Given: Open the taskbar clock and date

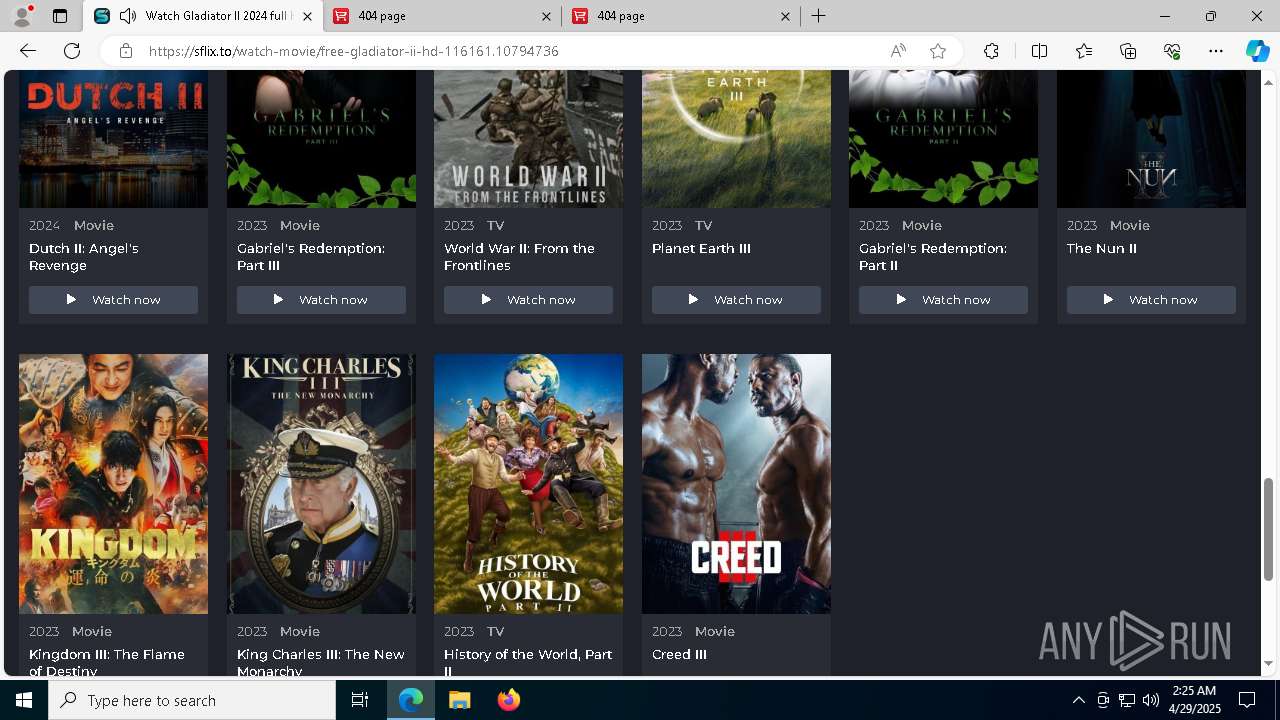Looking at the screenshot, I should 1194,700.
